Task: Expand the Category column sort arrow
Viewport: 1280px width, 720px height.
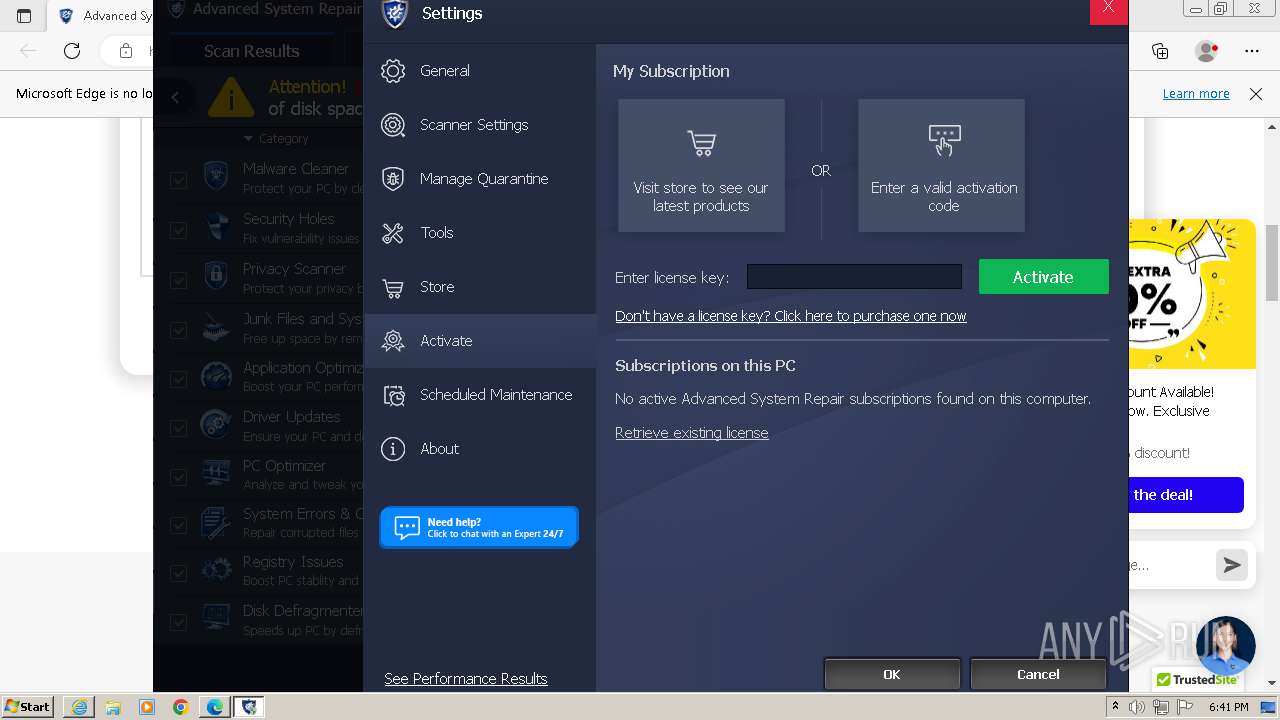Action: [249, 139]
